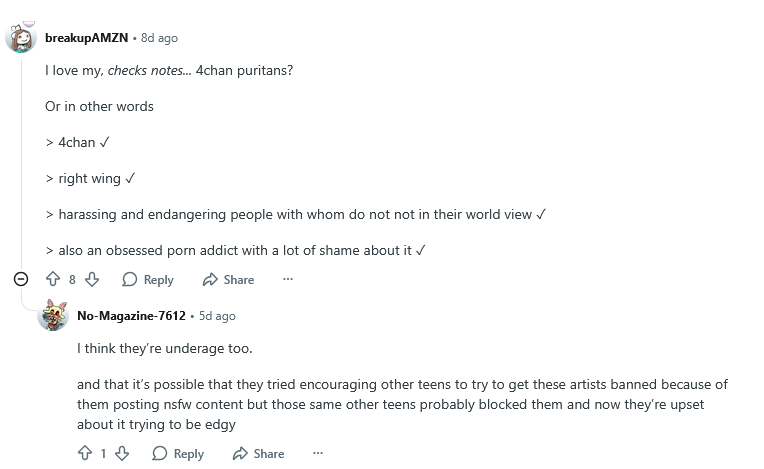
Task: Share the No-Magazine-7612 reply
Action: (258, 454)
